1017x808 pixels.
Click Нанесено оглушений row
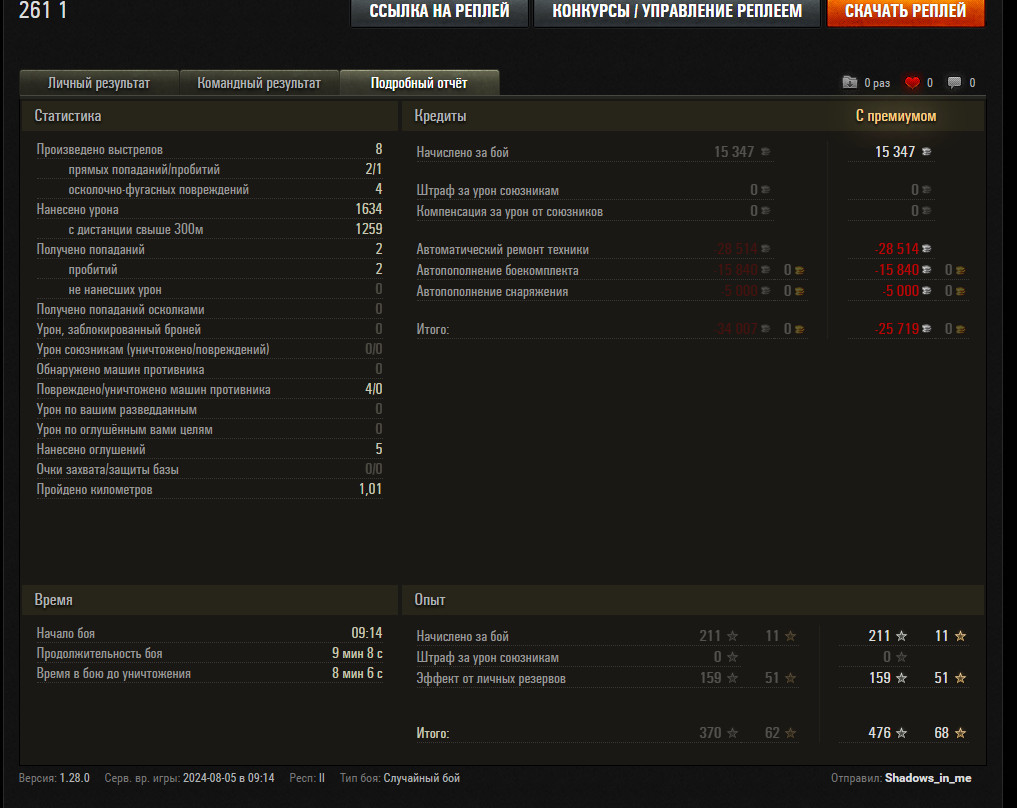(x=209, y=449)
